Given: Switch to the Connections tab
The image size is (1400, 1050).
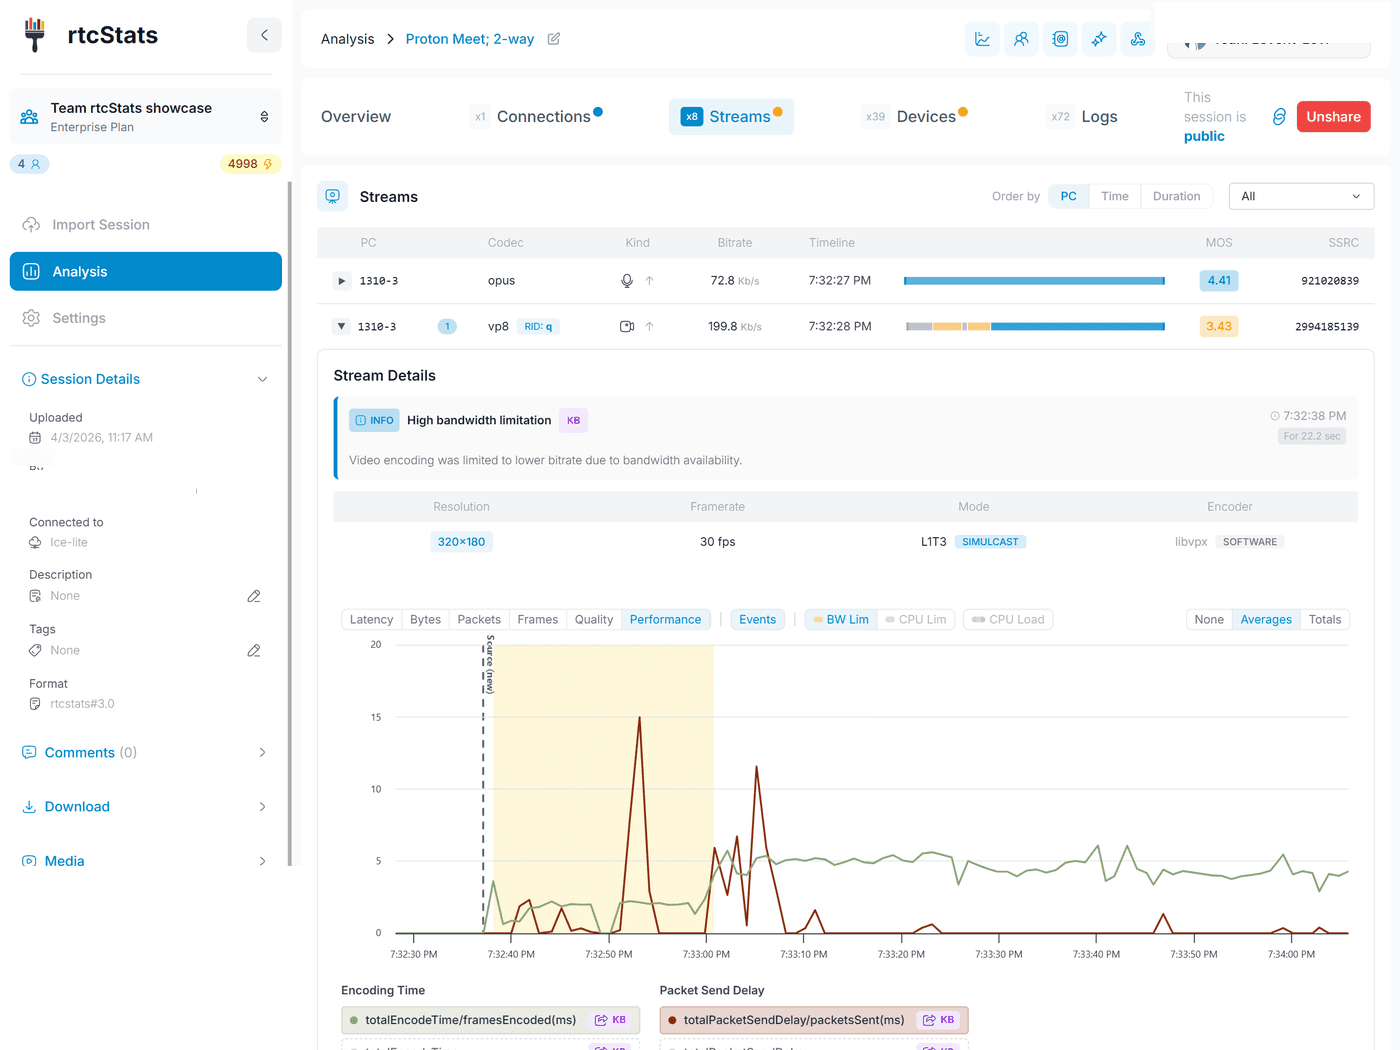Looking at the screenshot, I should 536,117.
